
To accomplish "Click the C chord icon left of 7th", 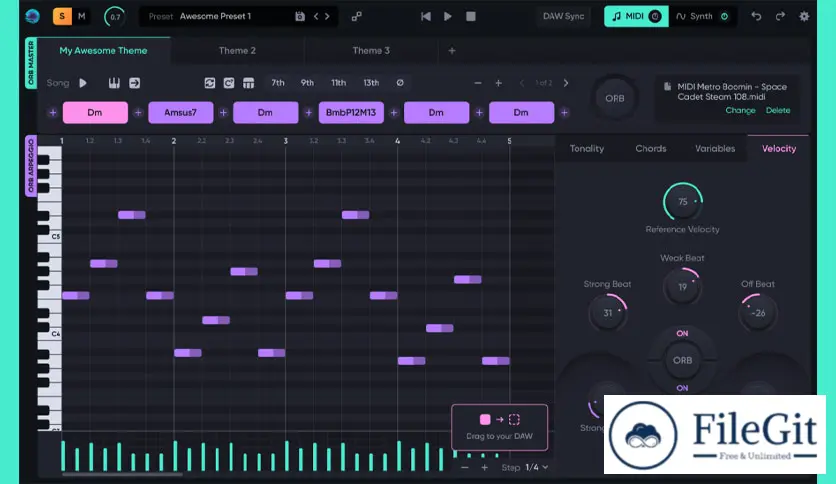I will (x=229, y=83).
